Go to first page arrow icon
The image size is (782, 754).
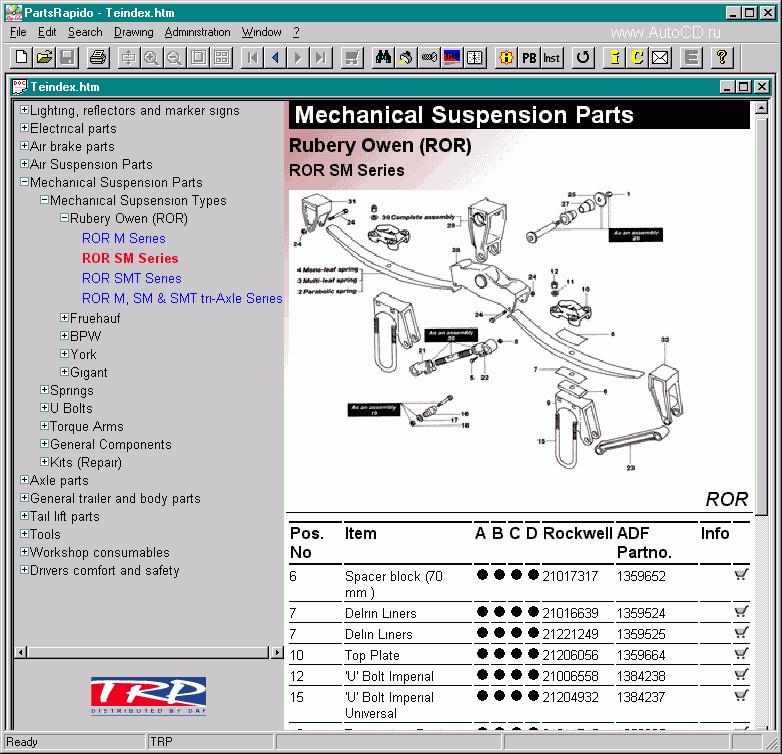[x=252, y=58]
